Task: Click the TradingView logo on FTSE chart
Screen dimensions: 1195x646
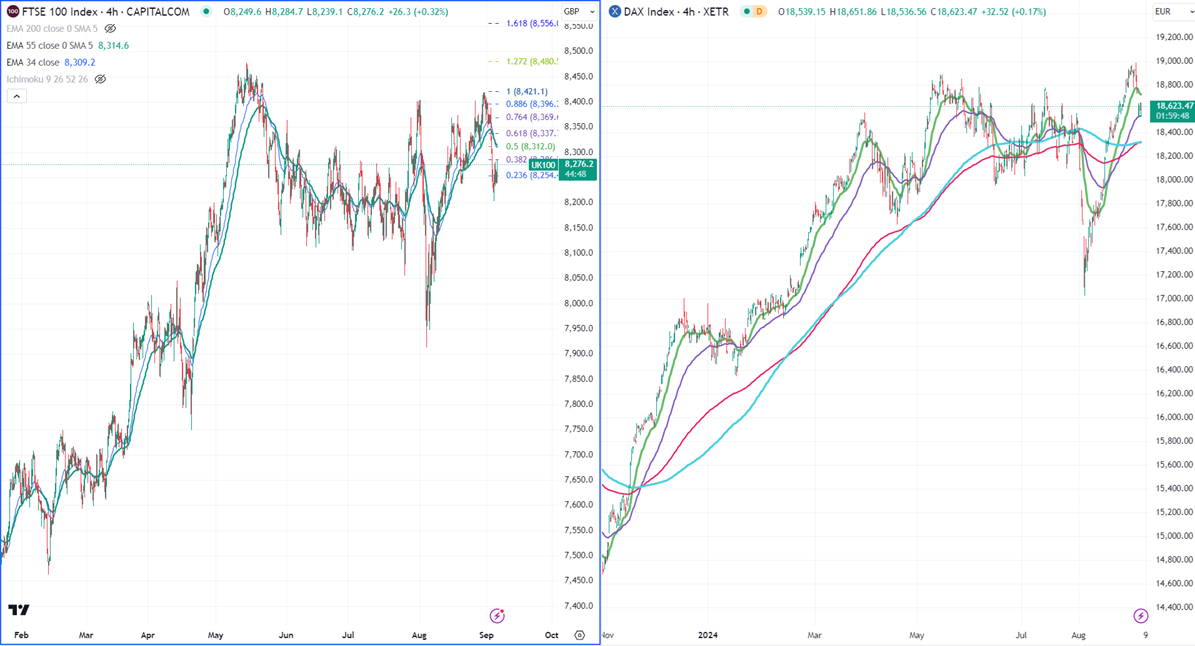Action: point(18,609)
